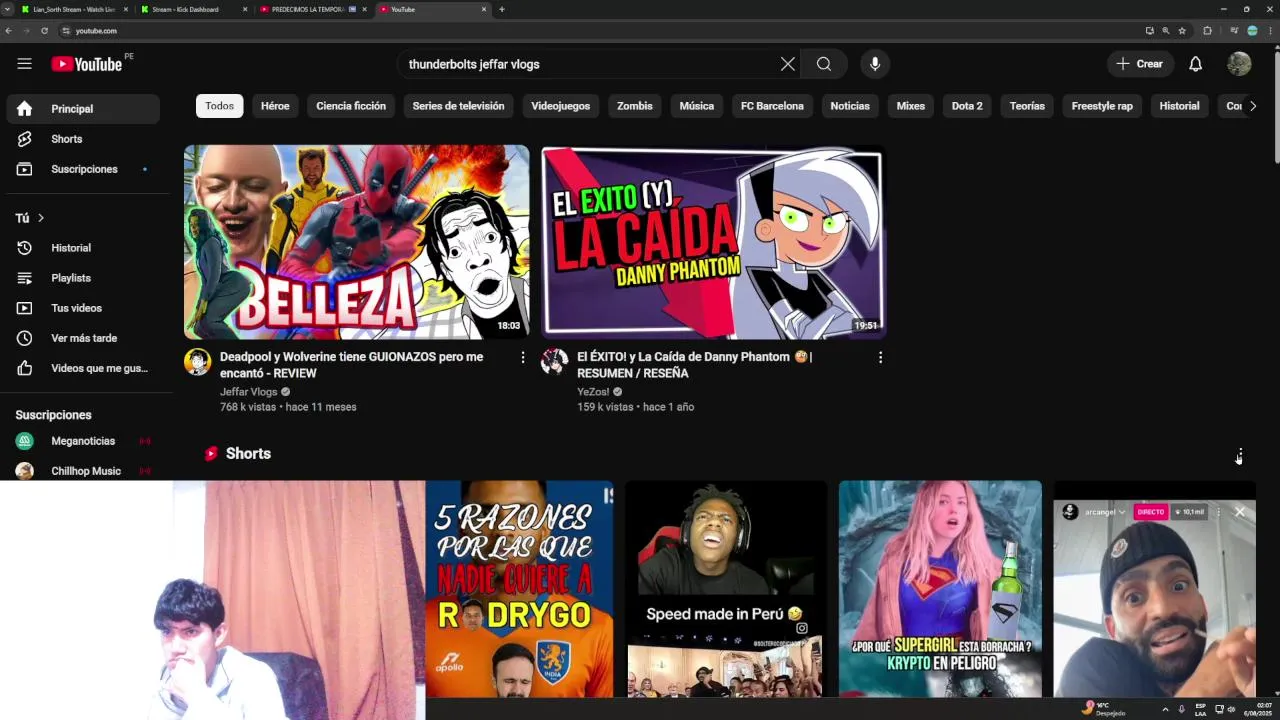Switch to the Stream - Kick Dashboard tab
The width and height of the screenshot is (1280, 720).
pyautogui.click(x=194, y=9)
